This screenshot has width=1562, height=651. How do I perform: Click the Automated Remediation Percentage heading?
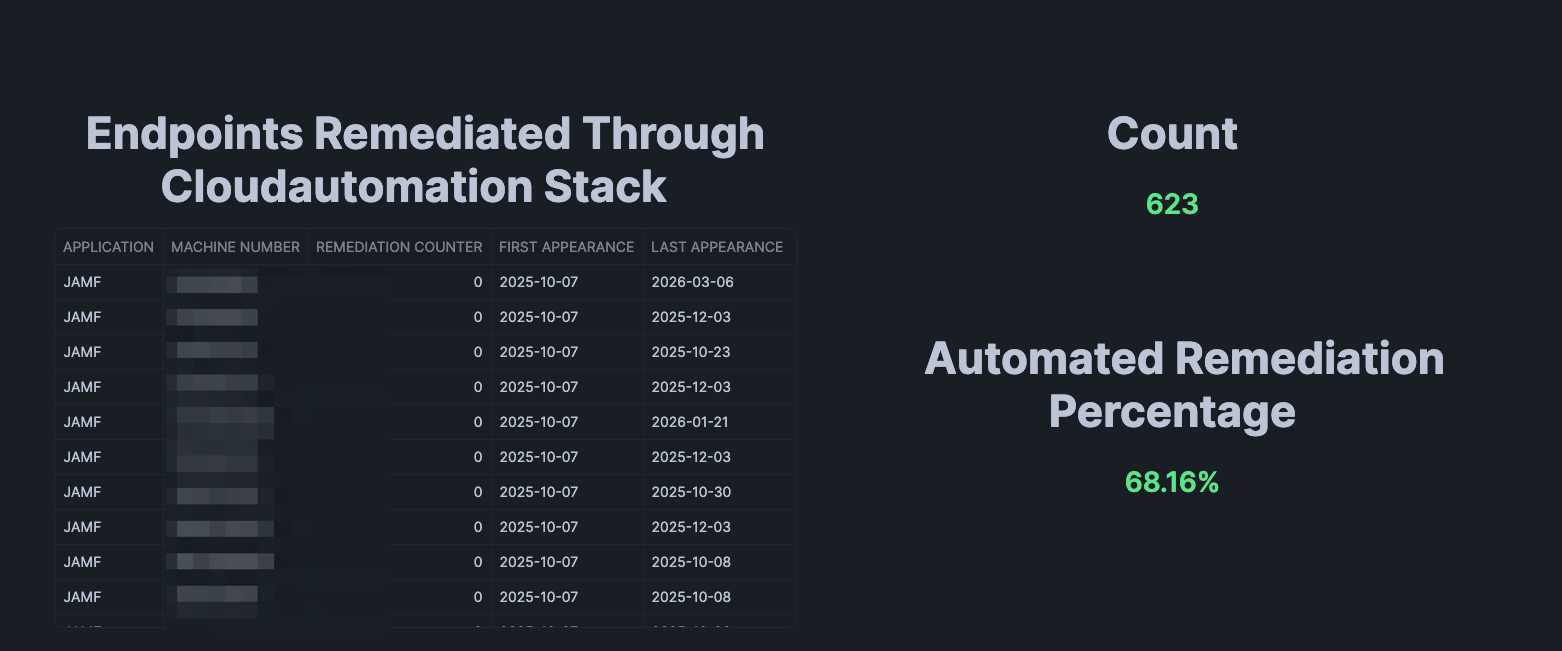tap(1184, 385)
